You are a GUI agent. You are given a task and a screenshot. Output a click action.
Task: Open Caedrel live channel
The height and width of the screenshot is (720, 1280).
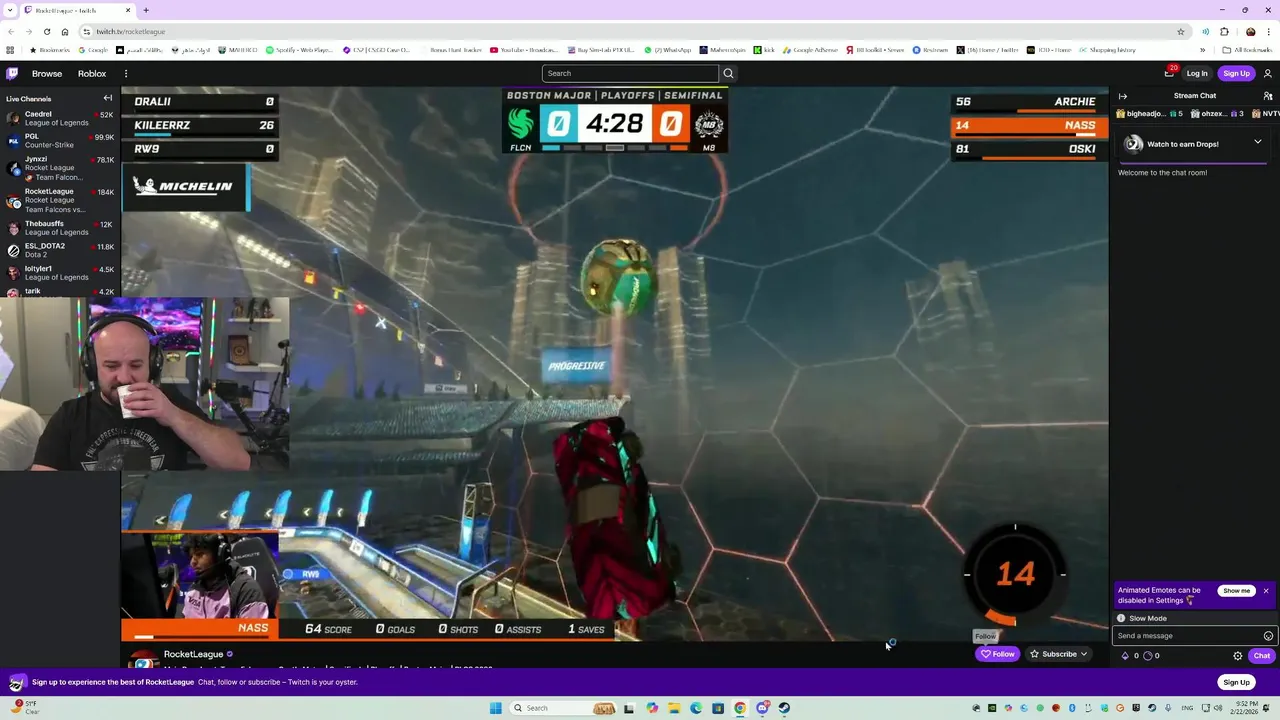coord(60,118)
